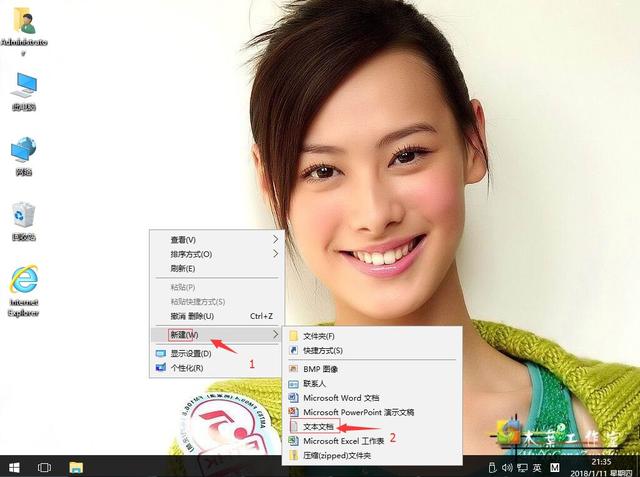The height and width of the screenshot is (477, 640).
Task: Switch input method via 英 indicator
Action: [538, 467]
